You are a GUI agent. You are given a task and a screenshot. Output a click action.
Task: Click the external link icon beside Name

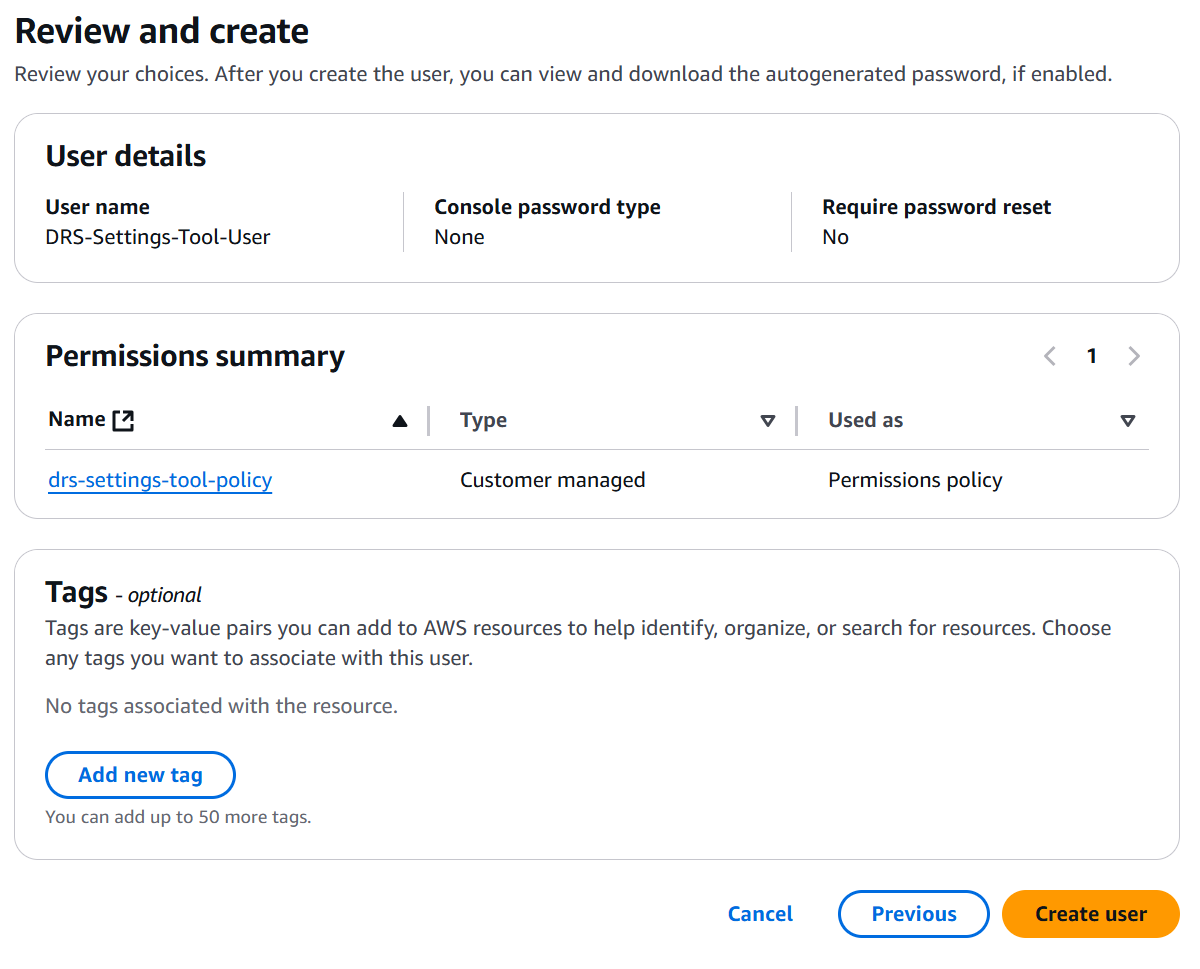[123, 421]
